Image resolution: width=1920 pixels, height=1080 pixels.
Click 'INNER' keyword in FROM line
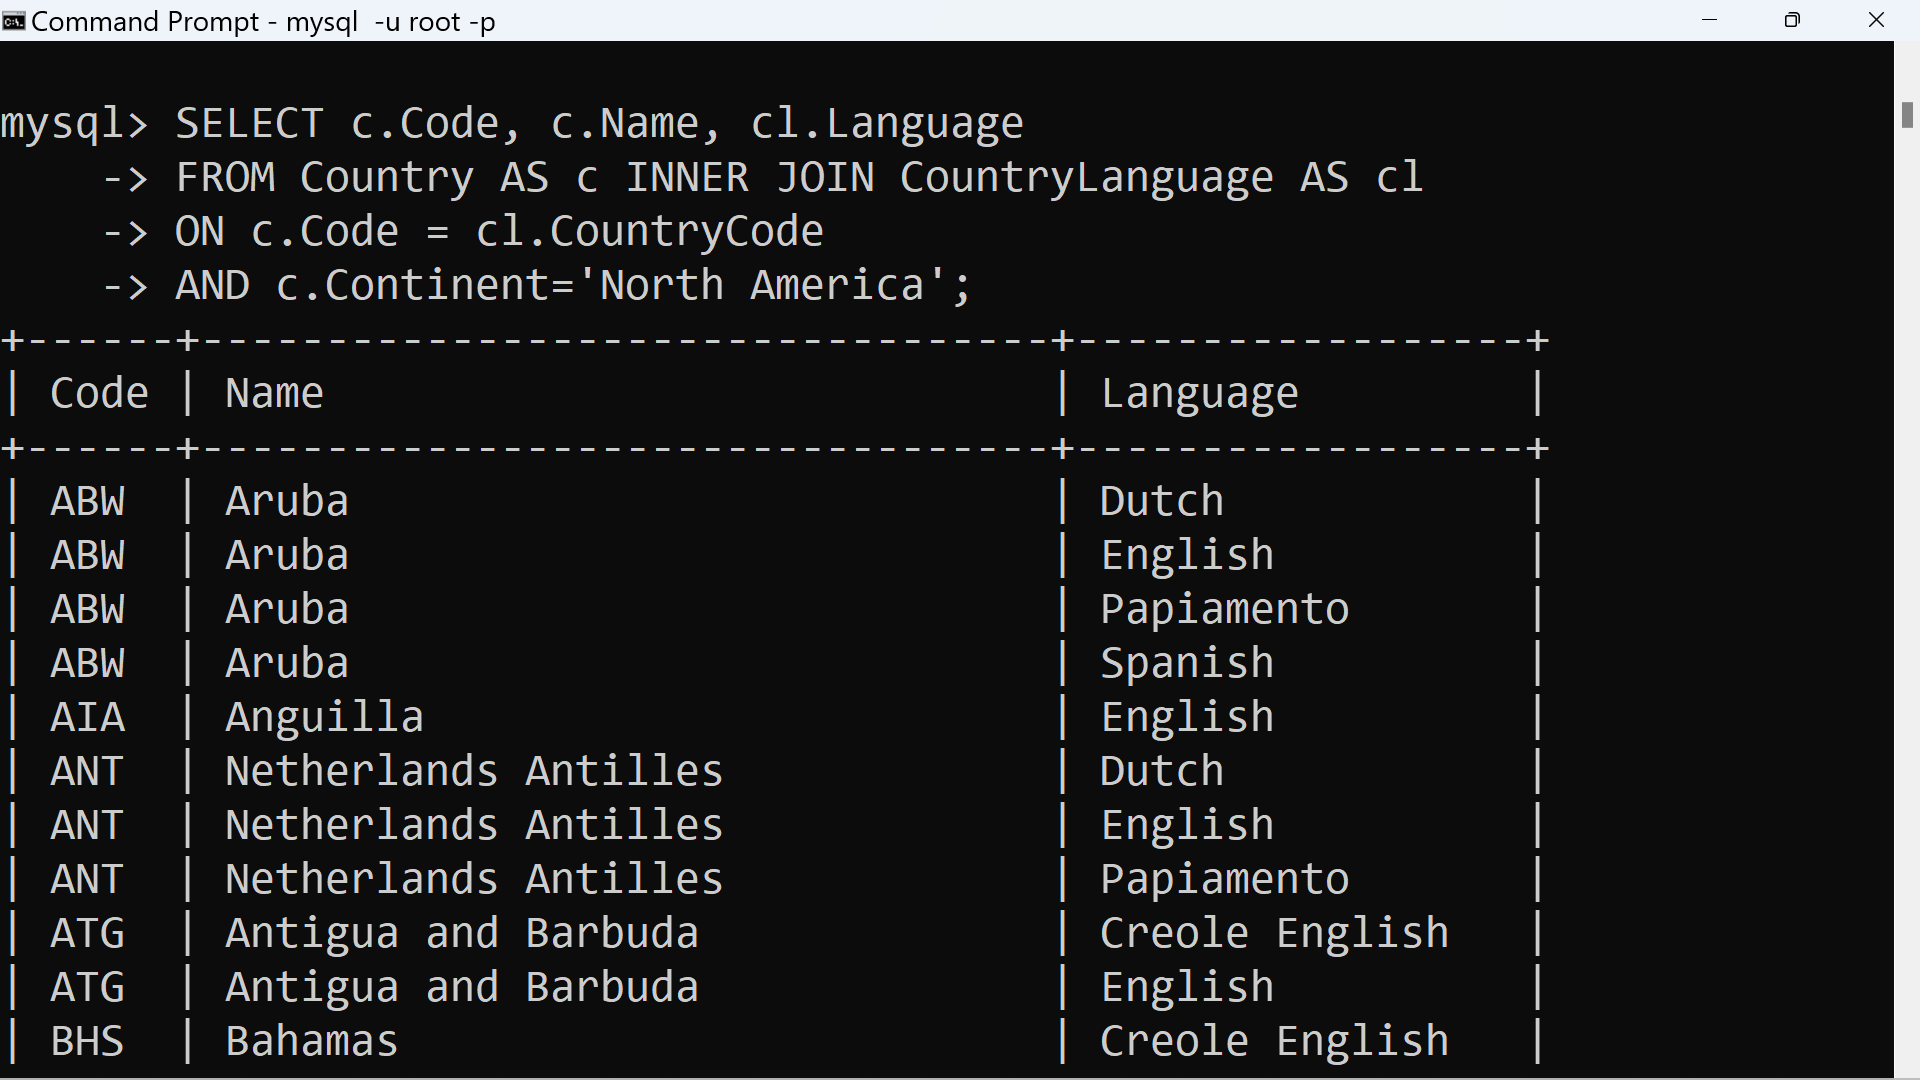[x=687, y=177]
